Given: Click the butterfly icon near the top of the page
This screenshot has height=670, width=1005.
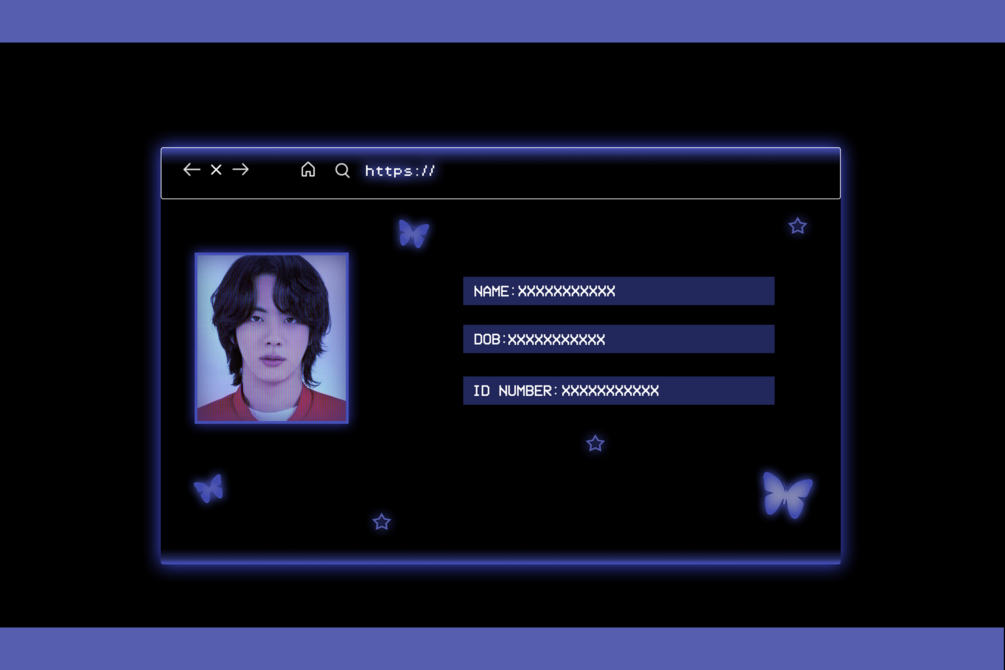Looking at the screenshot, I should (x=413, y=233).
